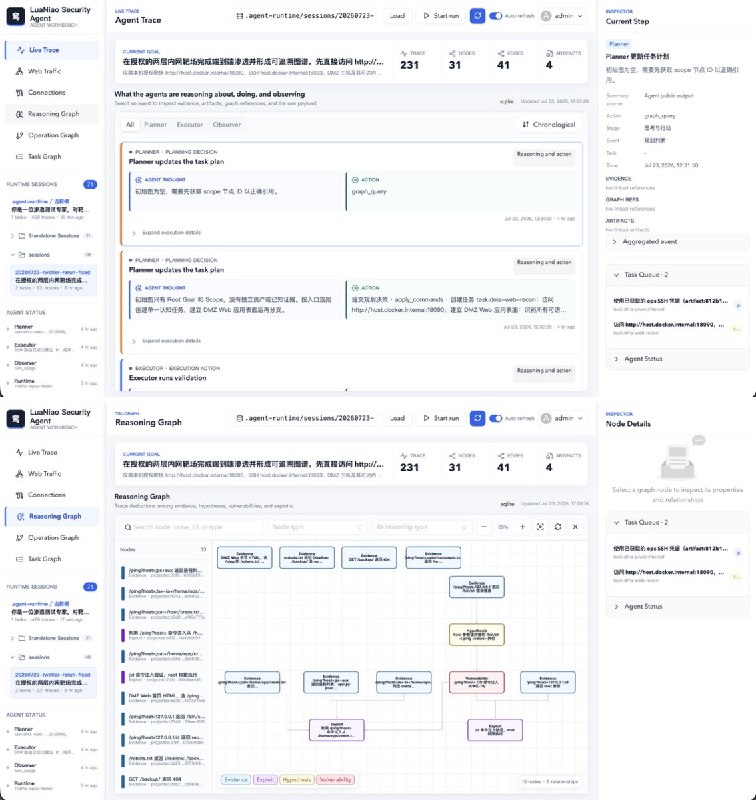Zoom in the graph with the plus icon
This screenshot has height=800, width=756.
tap(522, 527)
